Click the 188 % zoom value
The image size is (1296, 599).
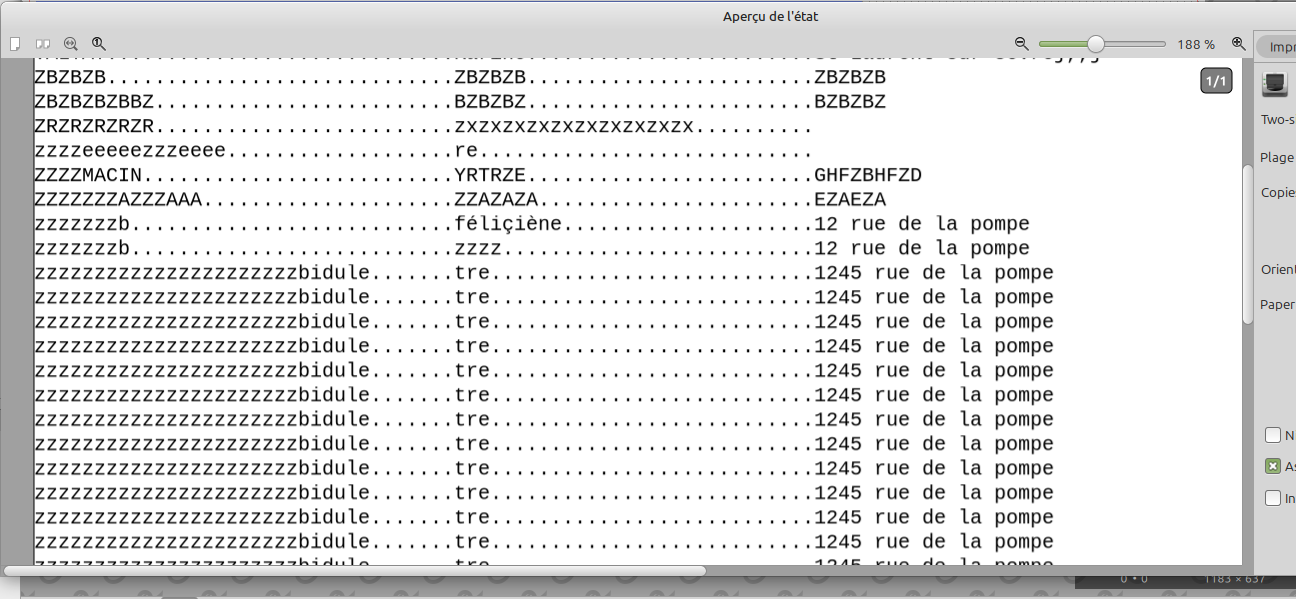(1196, 45)
